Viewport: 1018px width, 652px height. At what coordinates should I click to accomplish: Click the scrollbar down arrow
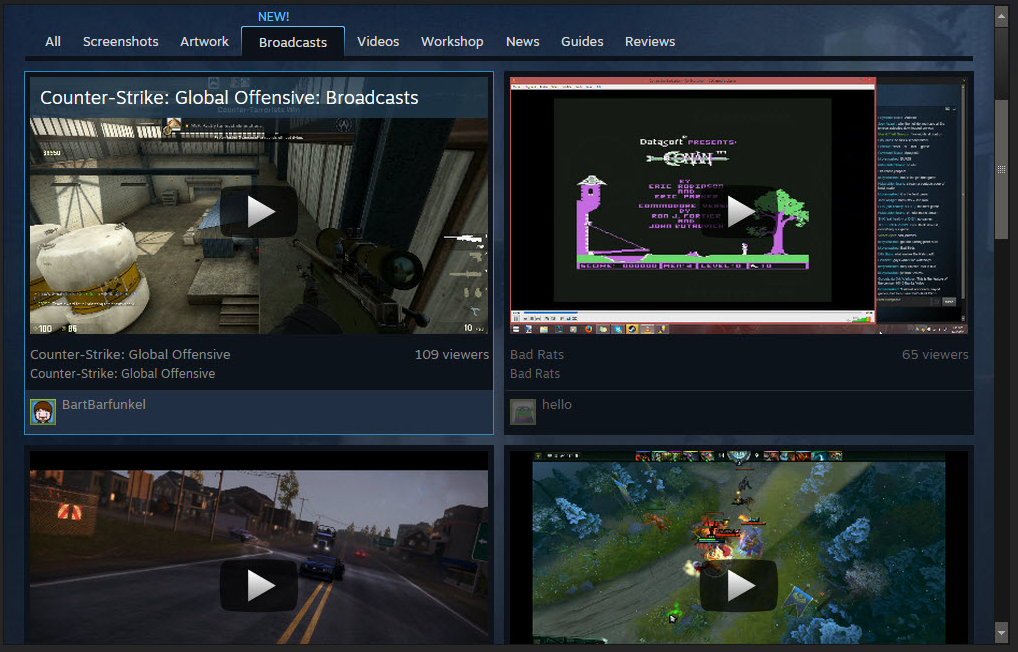(x=1001, y=631)
